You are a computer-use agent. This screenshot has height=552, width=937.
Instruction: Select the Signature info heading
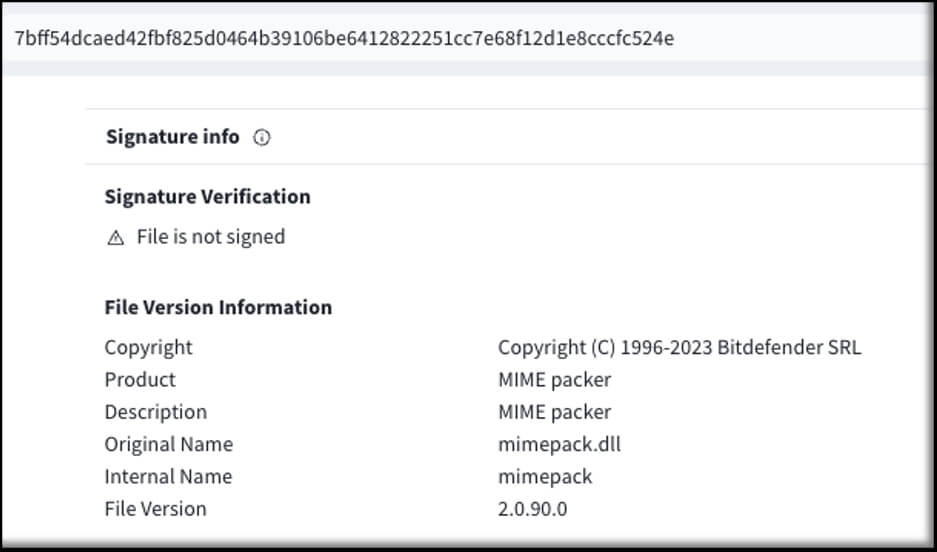[x=172, y=137]
